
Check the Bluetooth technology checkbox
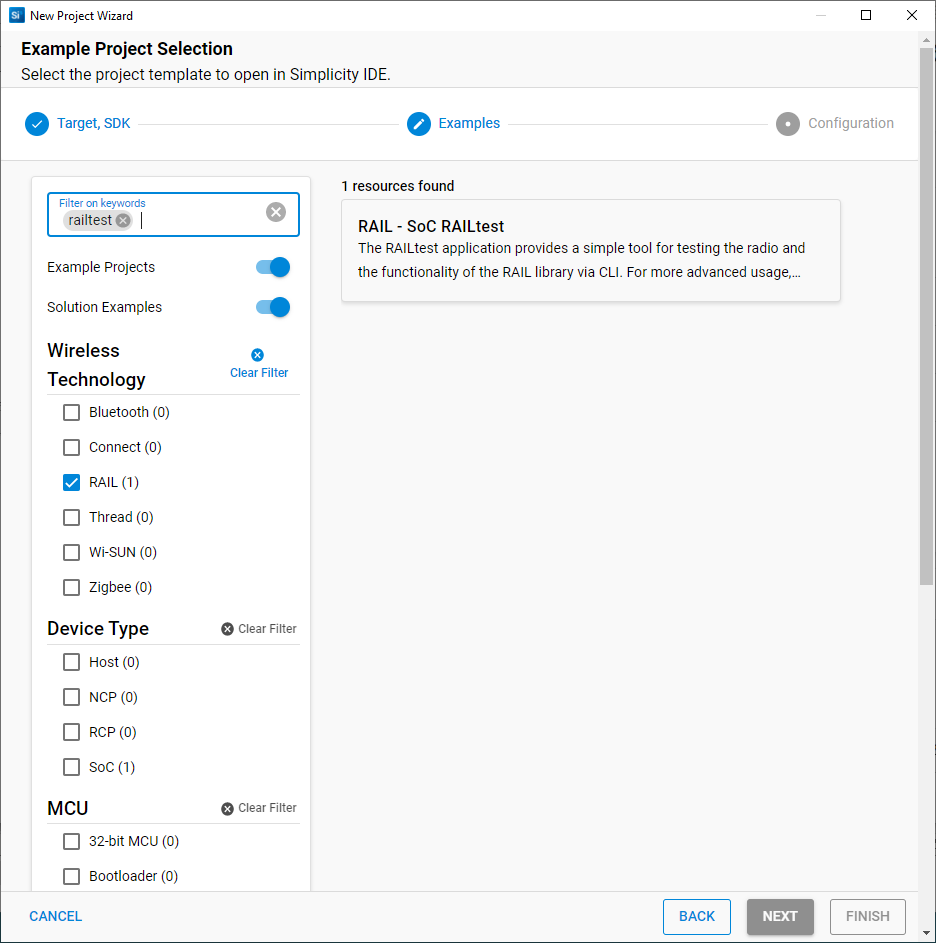tap(72, 412)
